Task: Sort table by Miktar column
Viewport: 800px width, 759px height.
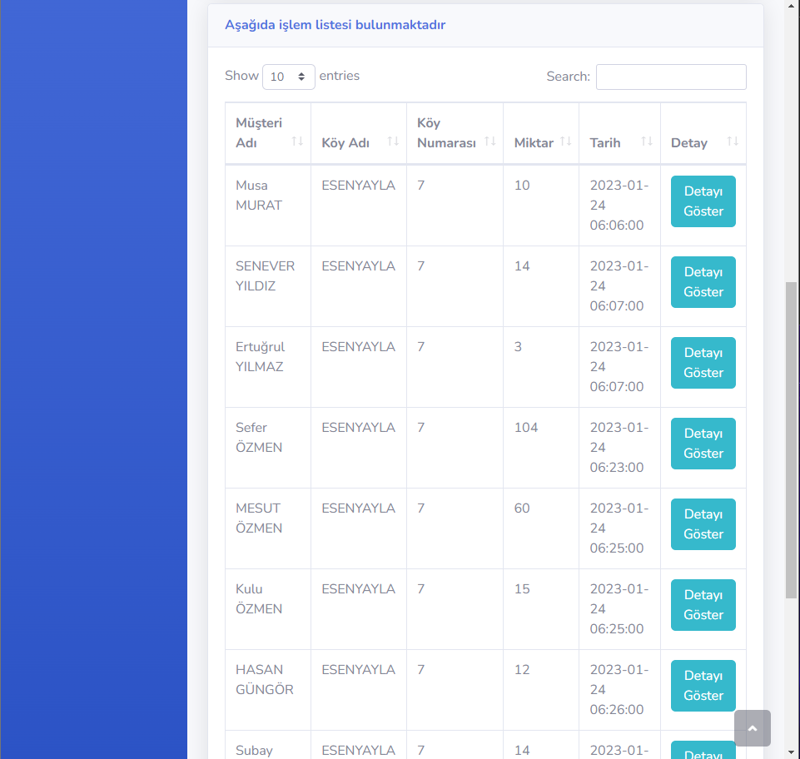Action: (566, 142)
